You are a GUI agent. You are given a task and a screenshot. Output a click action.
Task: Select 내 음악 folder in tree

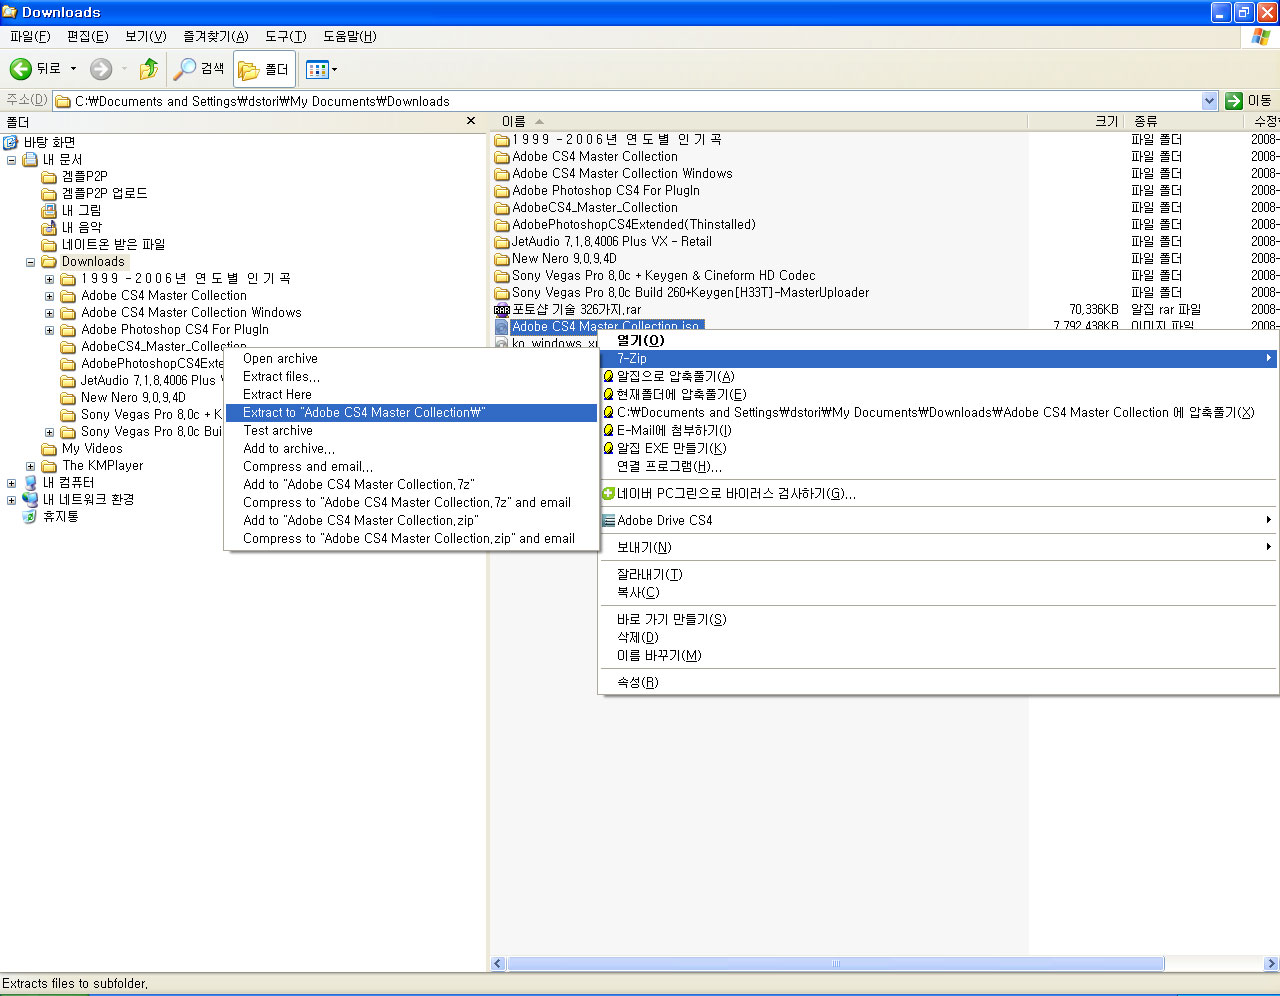tap(81, 227)
